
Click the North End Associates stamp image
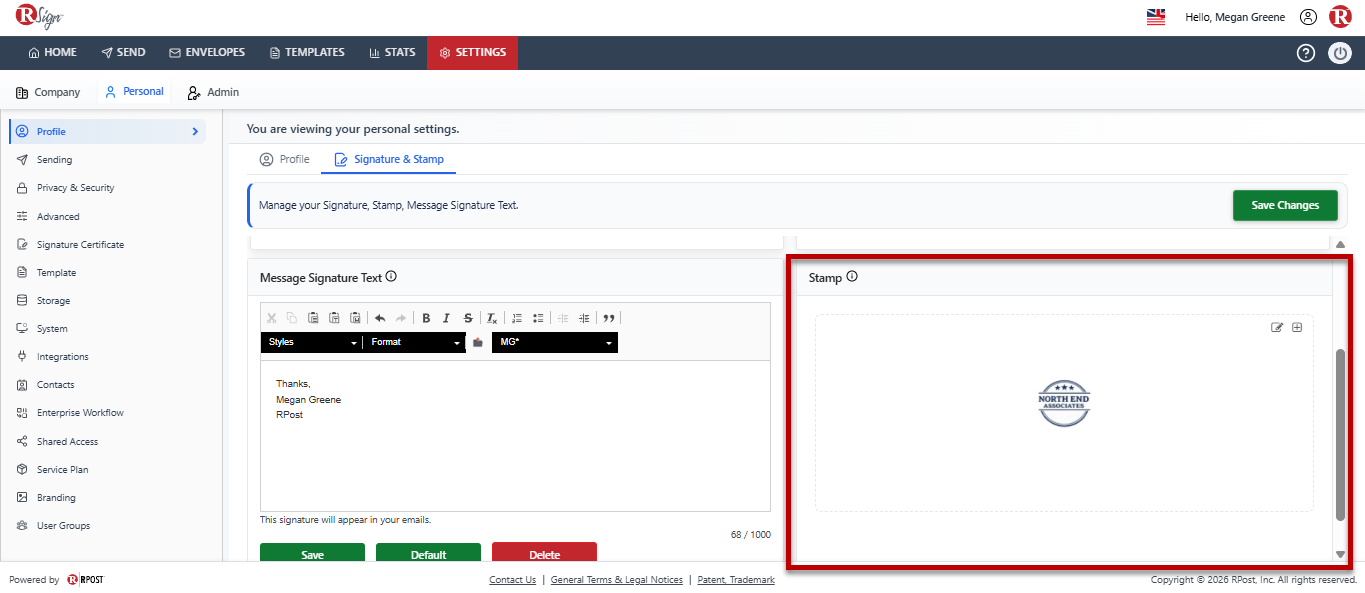[x=1064, y=404]
